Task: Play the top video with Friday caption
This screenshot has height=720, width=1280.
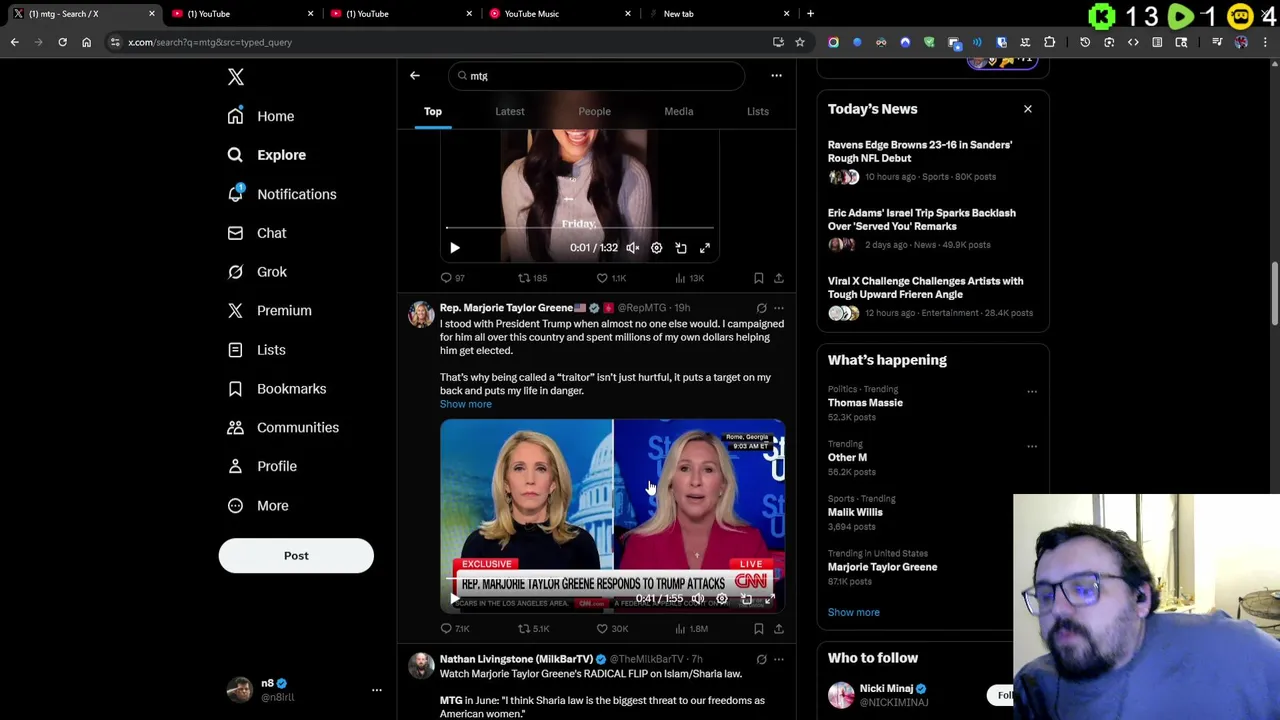Action: pos(455,248)
